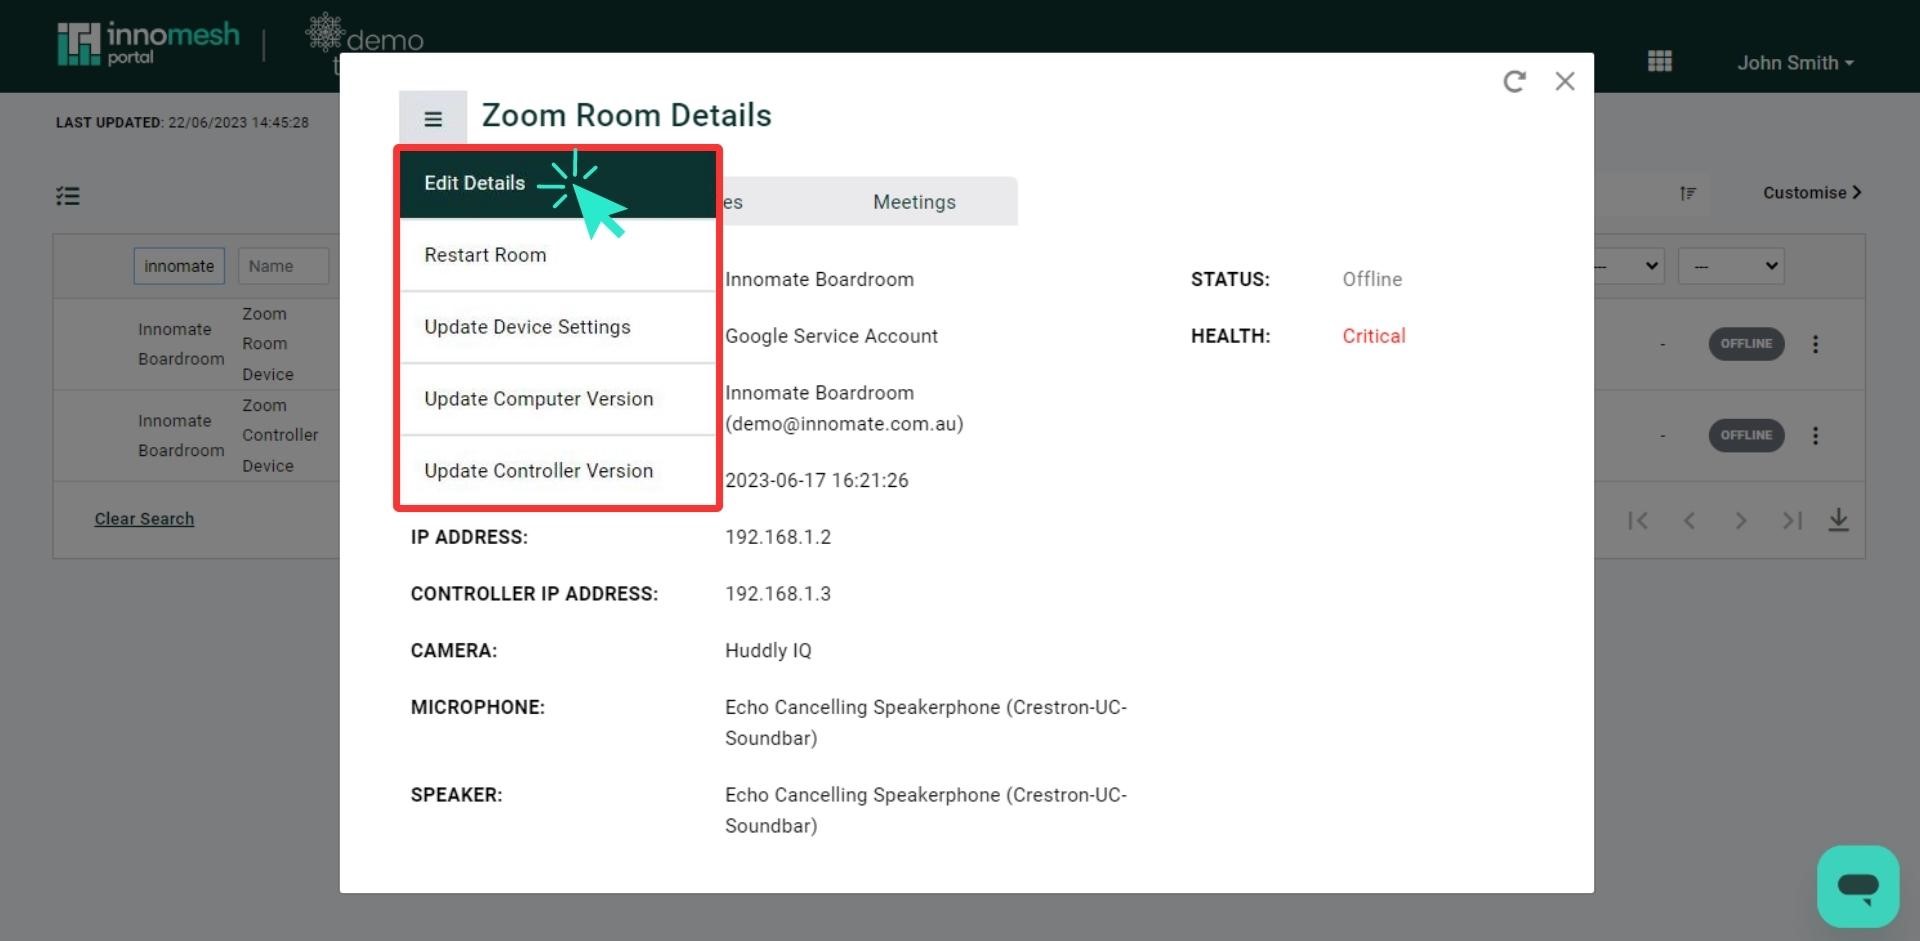Viewport: 1920px width, 941px height.
Task: Click IP address 192.168.1.2
Action: point(778,537)
